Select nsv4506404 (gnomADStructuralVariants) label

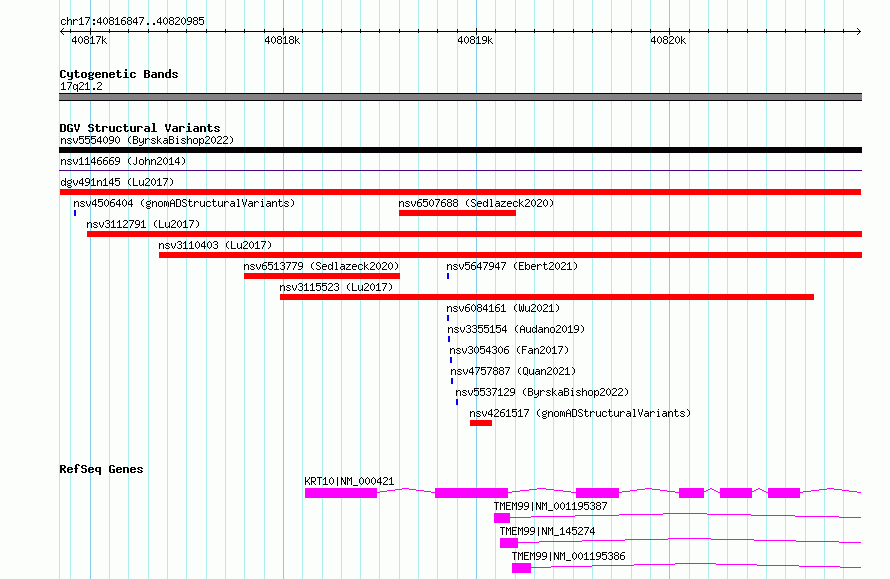pos(184,203)
